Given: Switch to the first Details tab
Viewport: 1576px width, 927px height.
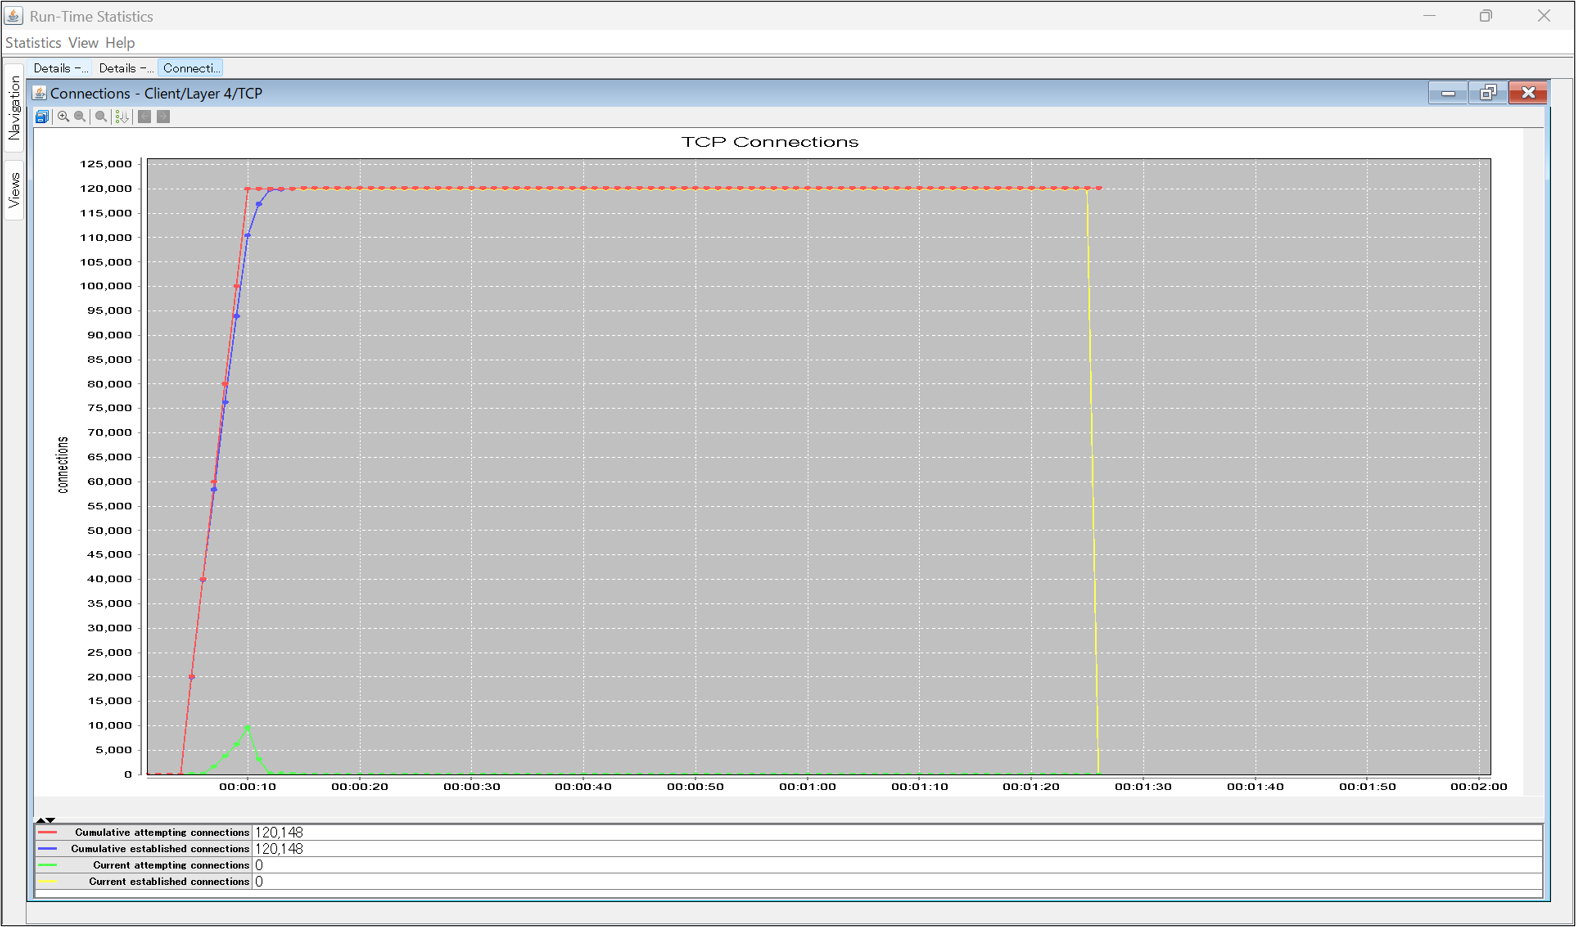Looking at the screenshot, I should (x=60, y=68).
